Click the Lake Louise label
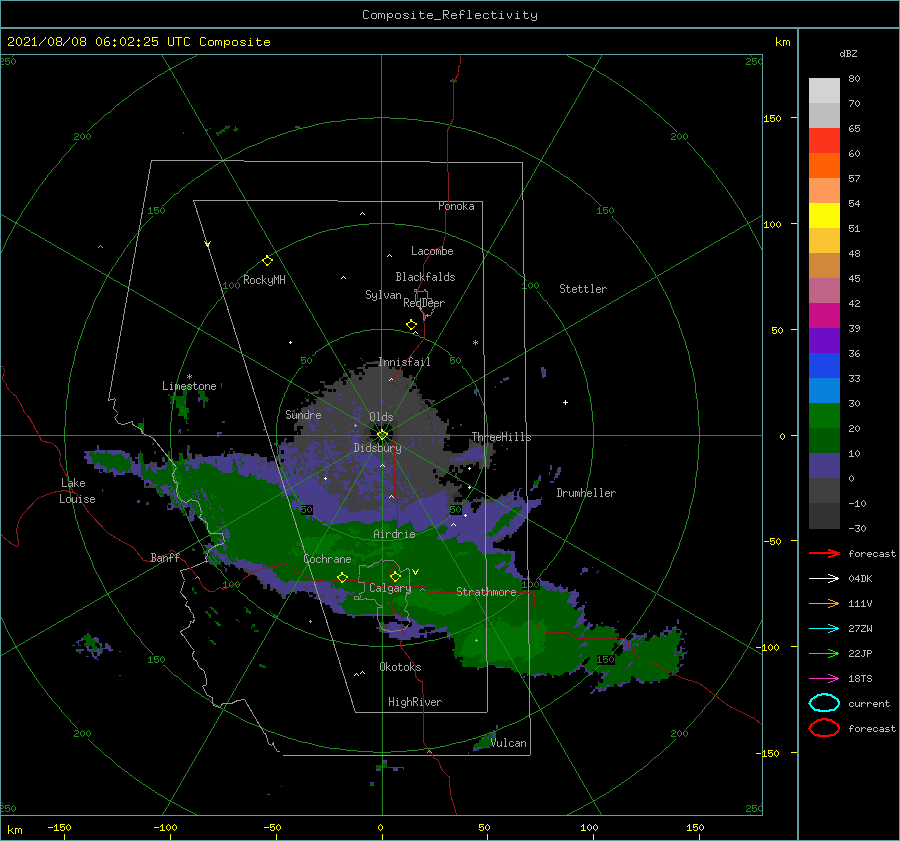Screen dimensions: 900x841 tap(77, 491)
